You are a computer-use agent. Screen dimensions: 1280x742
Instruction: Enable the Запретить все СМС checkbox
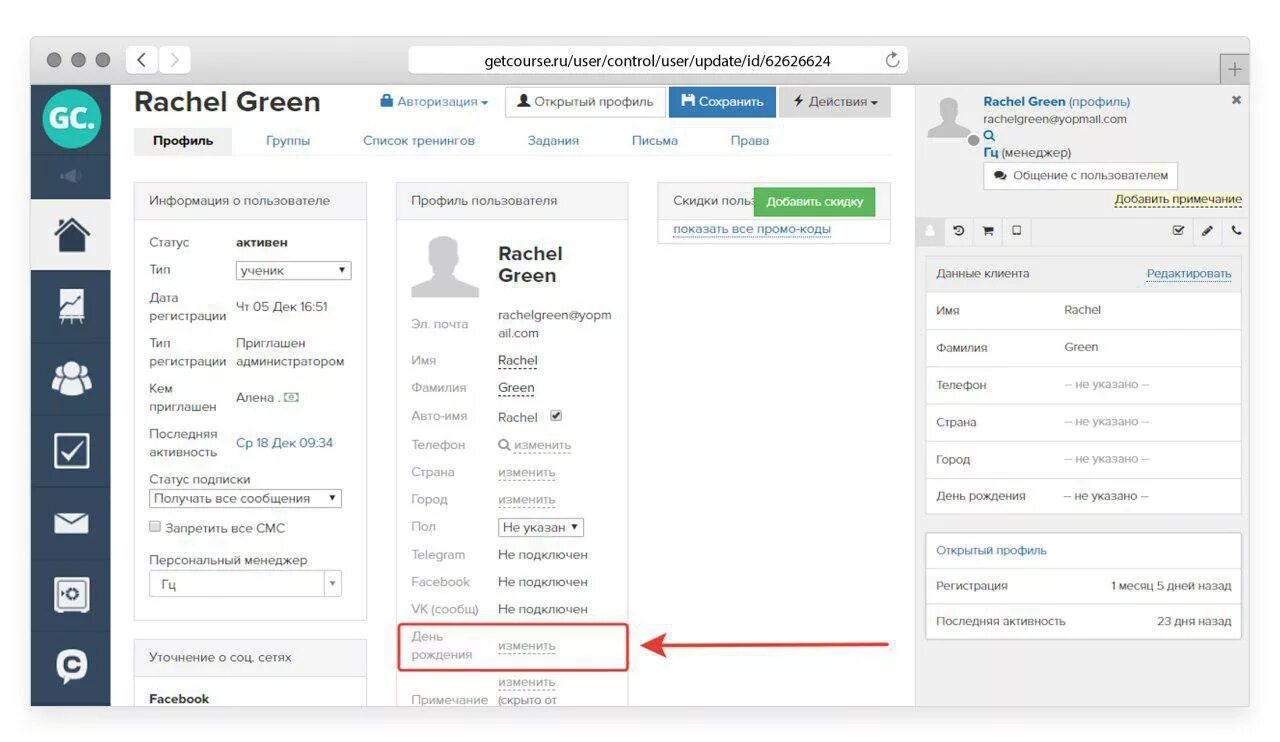tap(155, 527)
